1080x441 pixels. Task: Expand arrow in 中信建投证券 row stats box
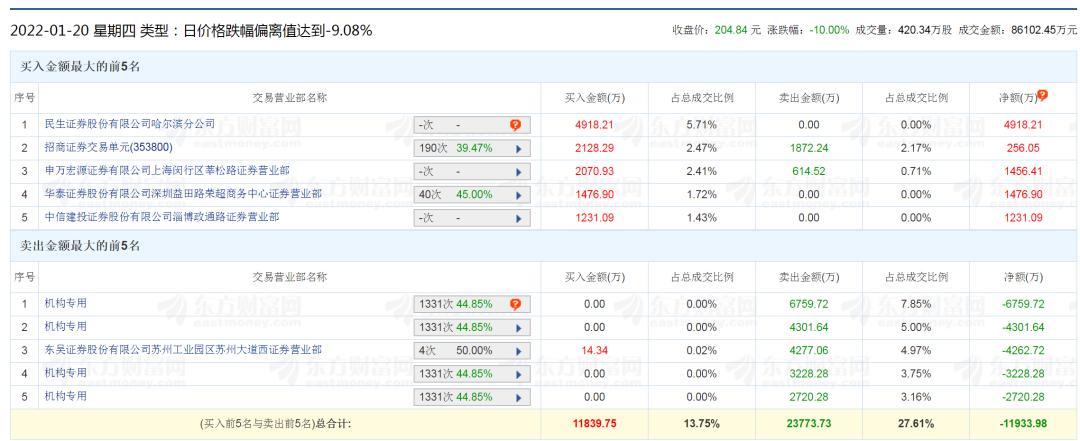click(518, 218)
